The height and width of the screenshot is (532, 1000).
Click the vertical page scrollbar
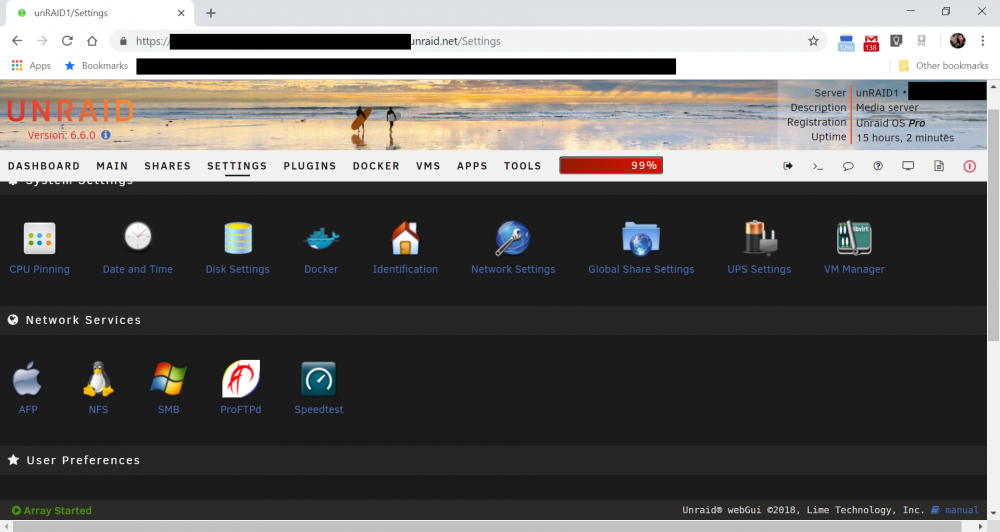pos(993,223)
